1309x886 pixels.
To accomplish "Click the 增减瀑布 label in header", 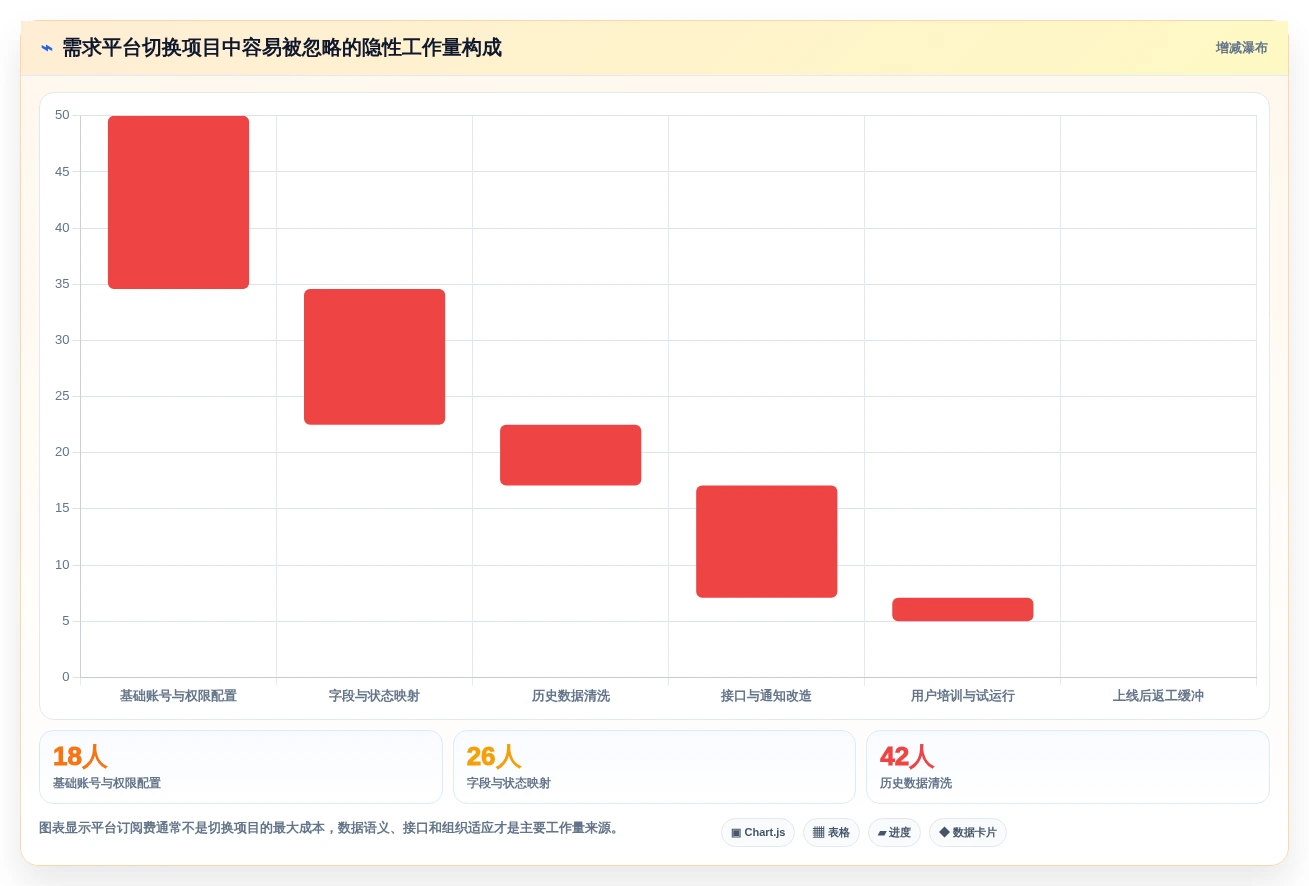I will point(1241,48).
